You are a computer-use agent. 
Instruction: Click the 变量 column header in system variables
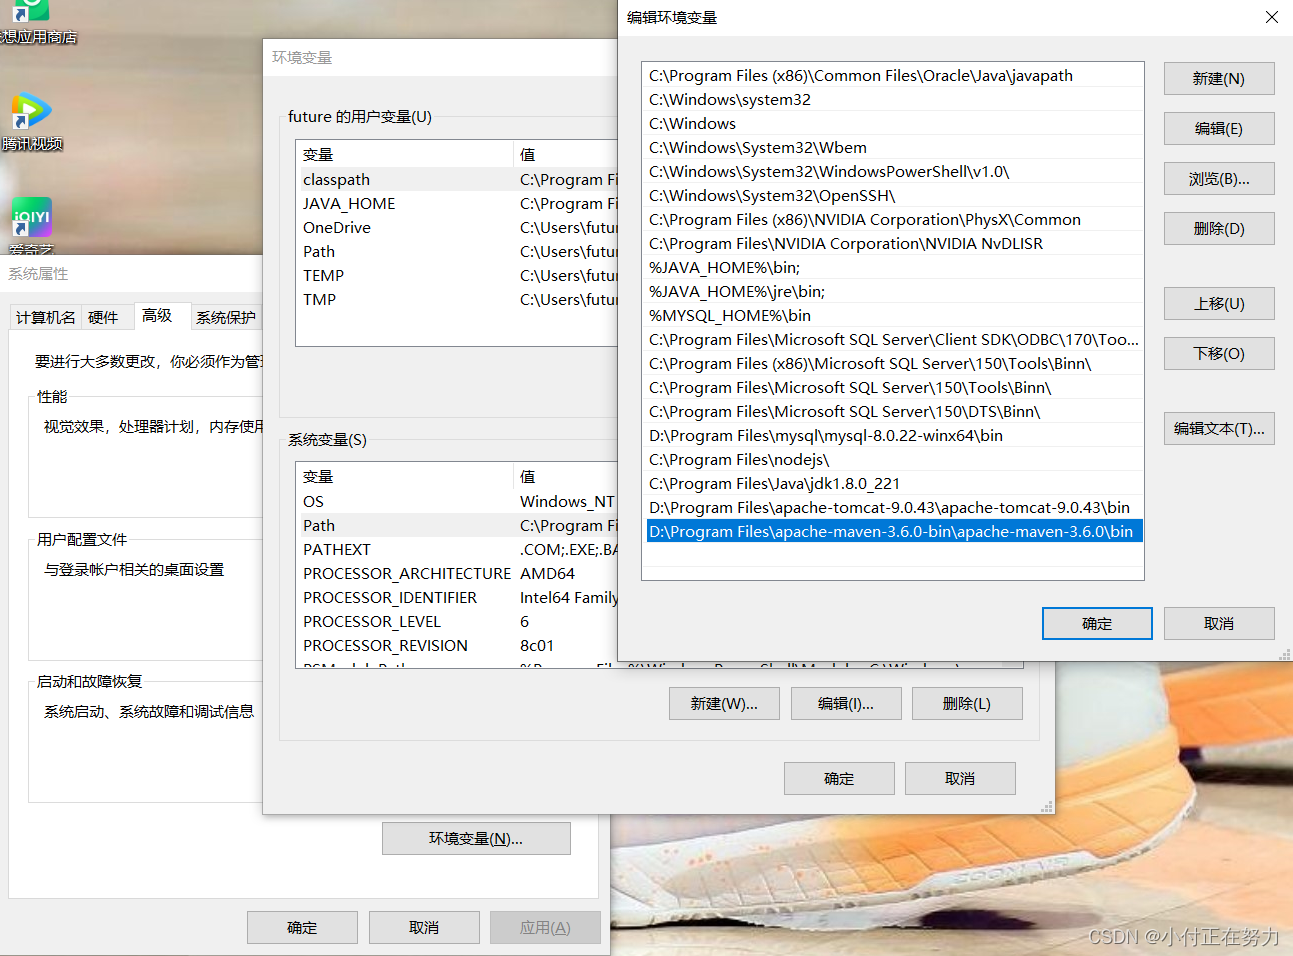[405, 477]
